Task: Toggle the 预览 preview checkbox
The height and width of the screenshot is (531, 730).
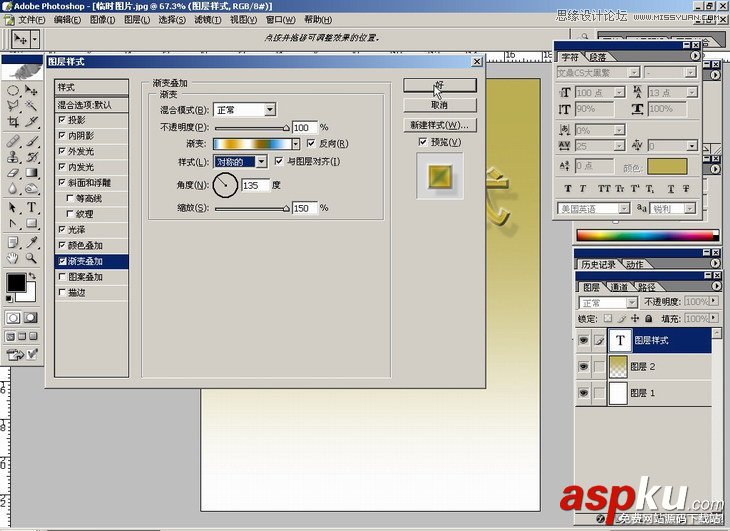Action: 423,142
